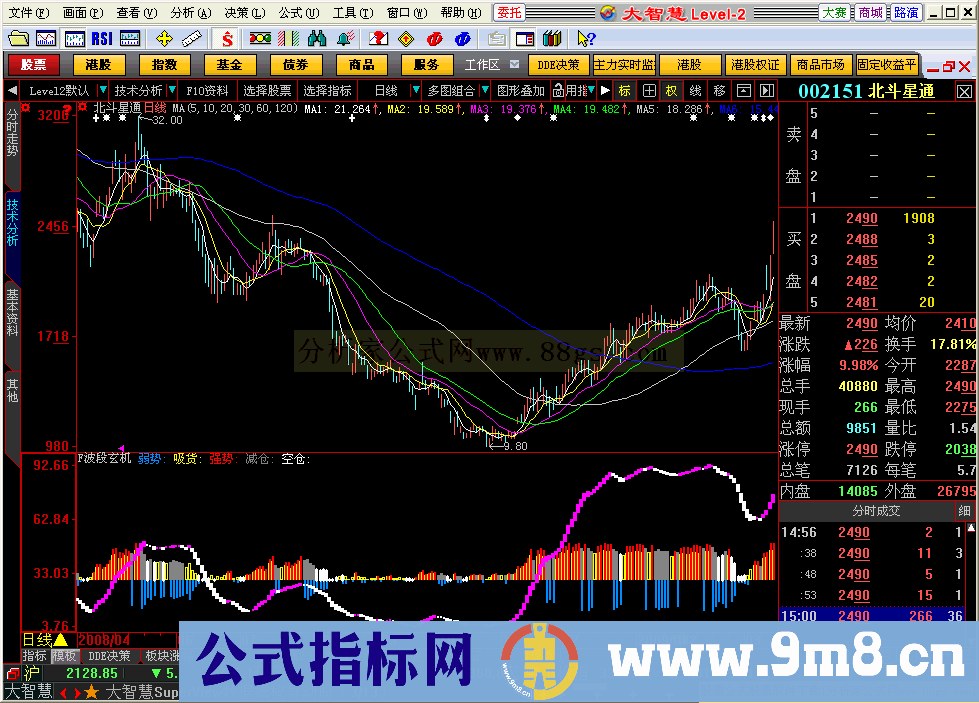
Task: Open the 文件(F) menu
Action: 28,12
